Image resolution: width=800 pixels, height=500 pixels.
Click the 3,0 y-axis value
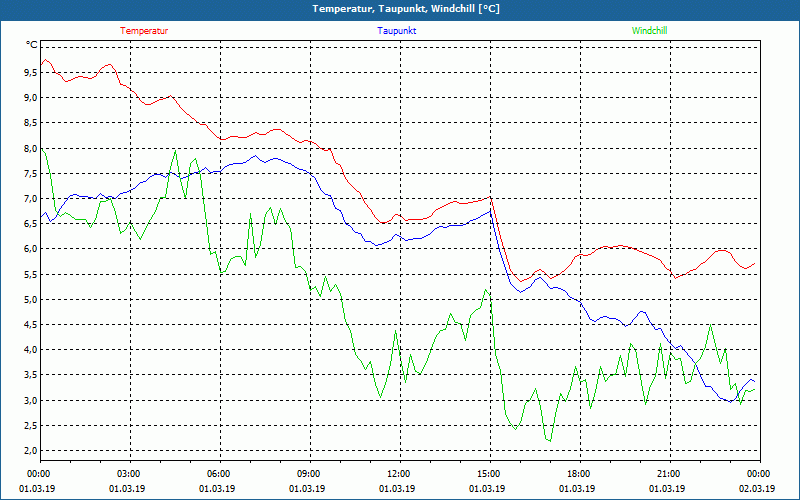(x=31, y=400)
